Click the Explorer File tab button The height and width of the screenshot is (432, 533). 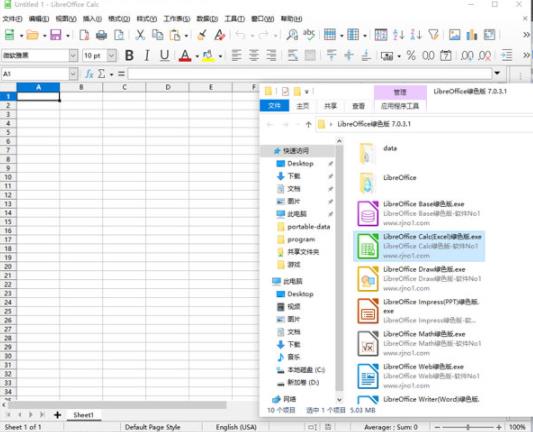[x=274, y=106]
